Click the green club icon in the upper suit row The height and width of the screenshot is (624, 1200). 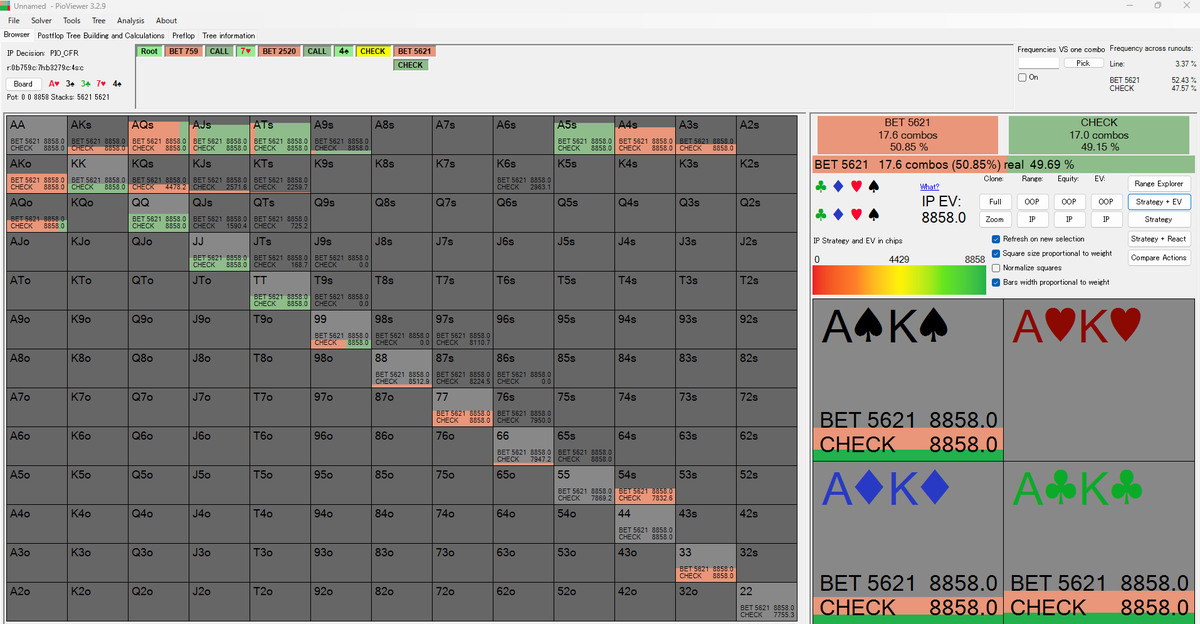click(x=821, y=187)
